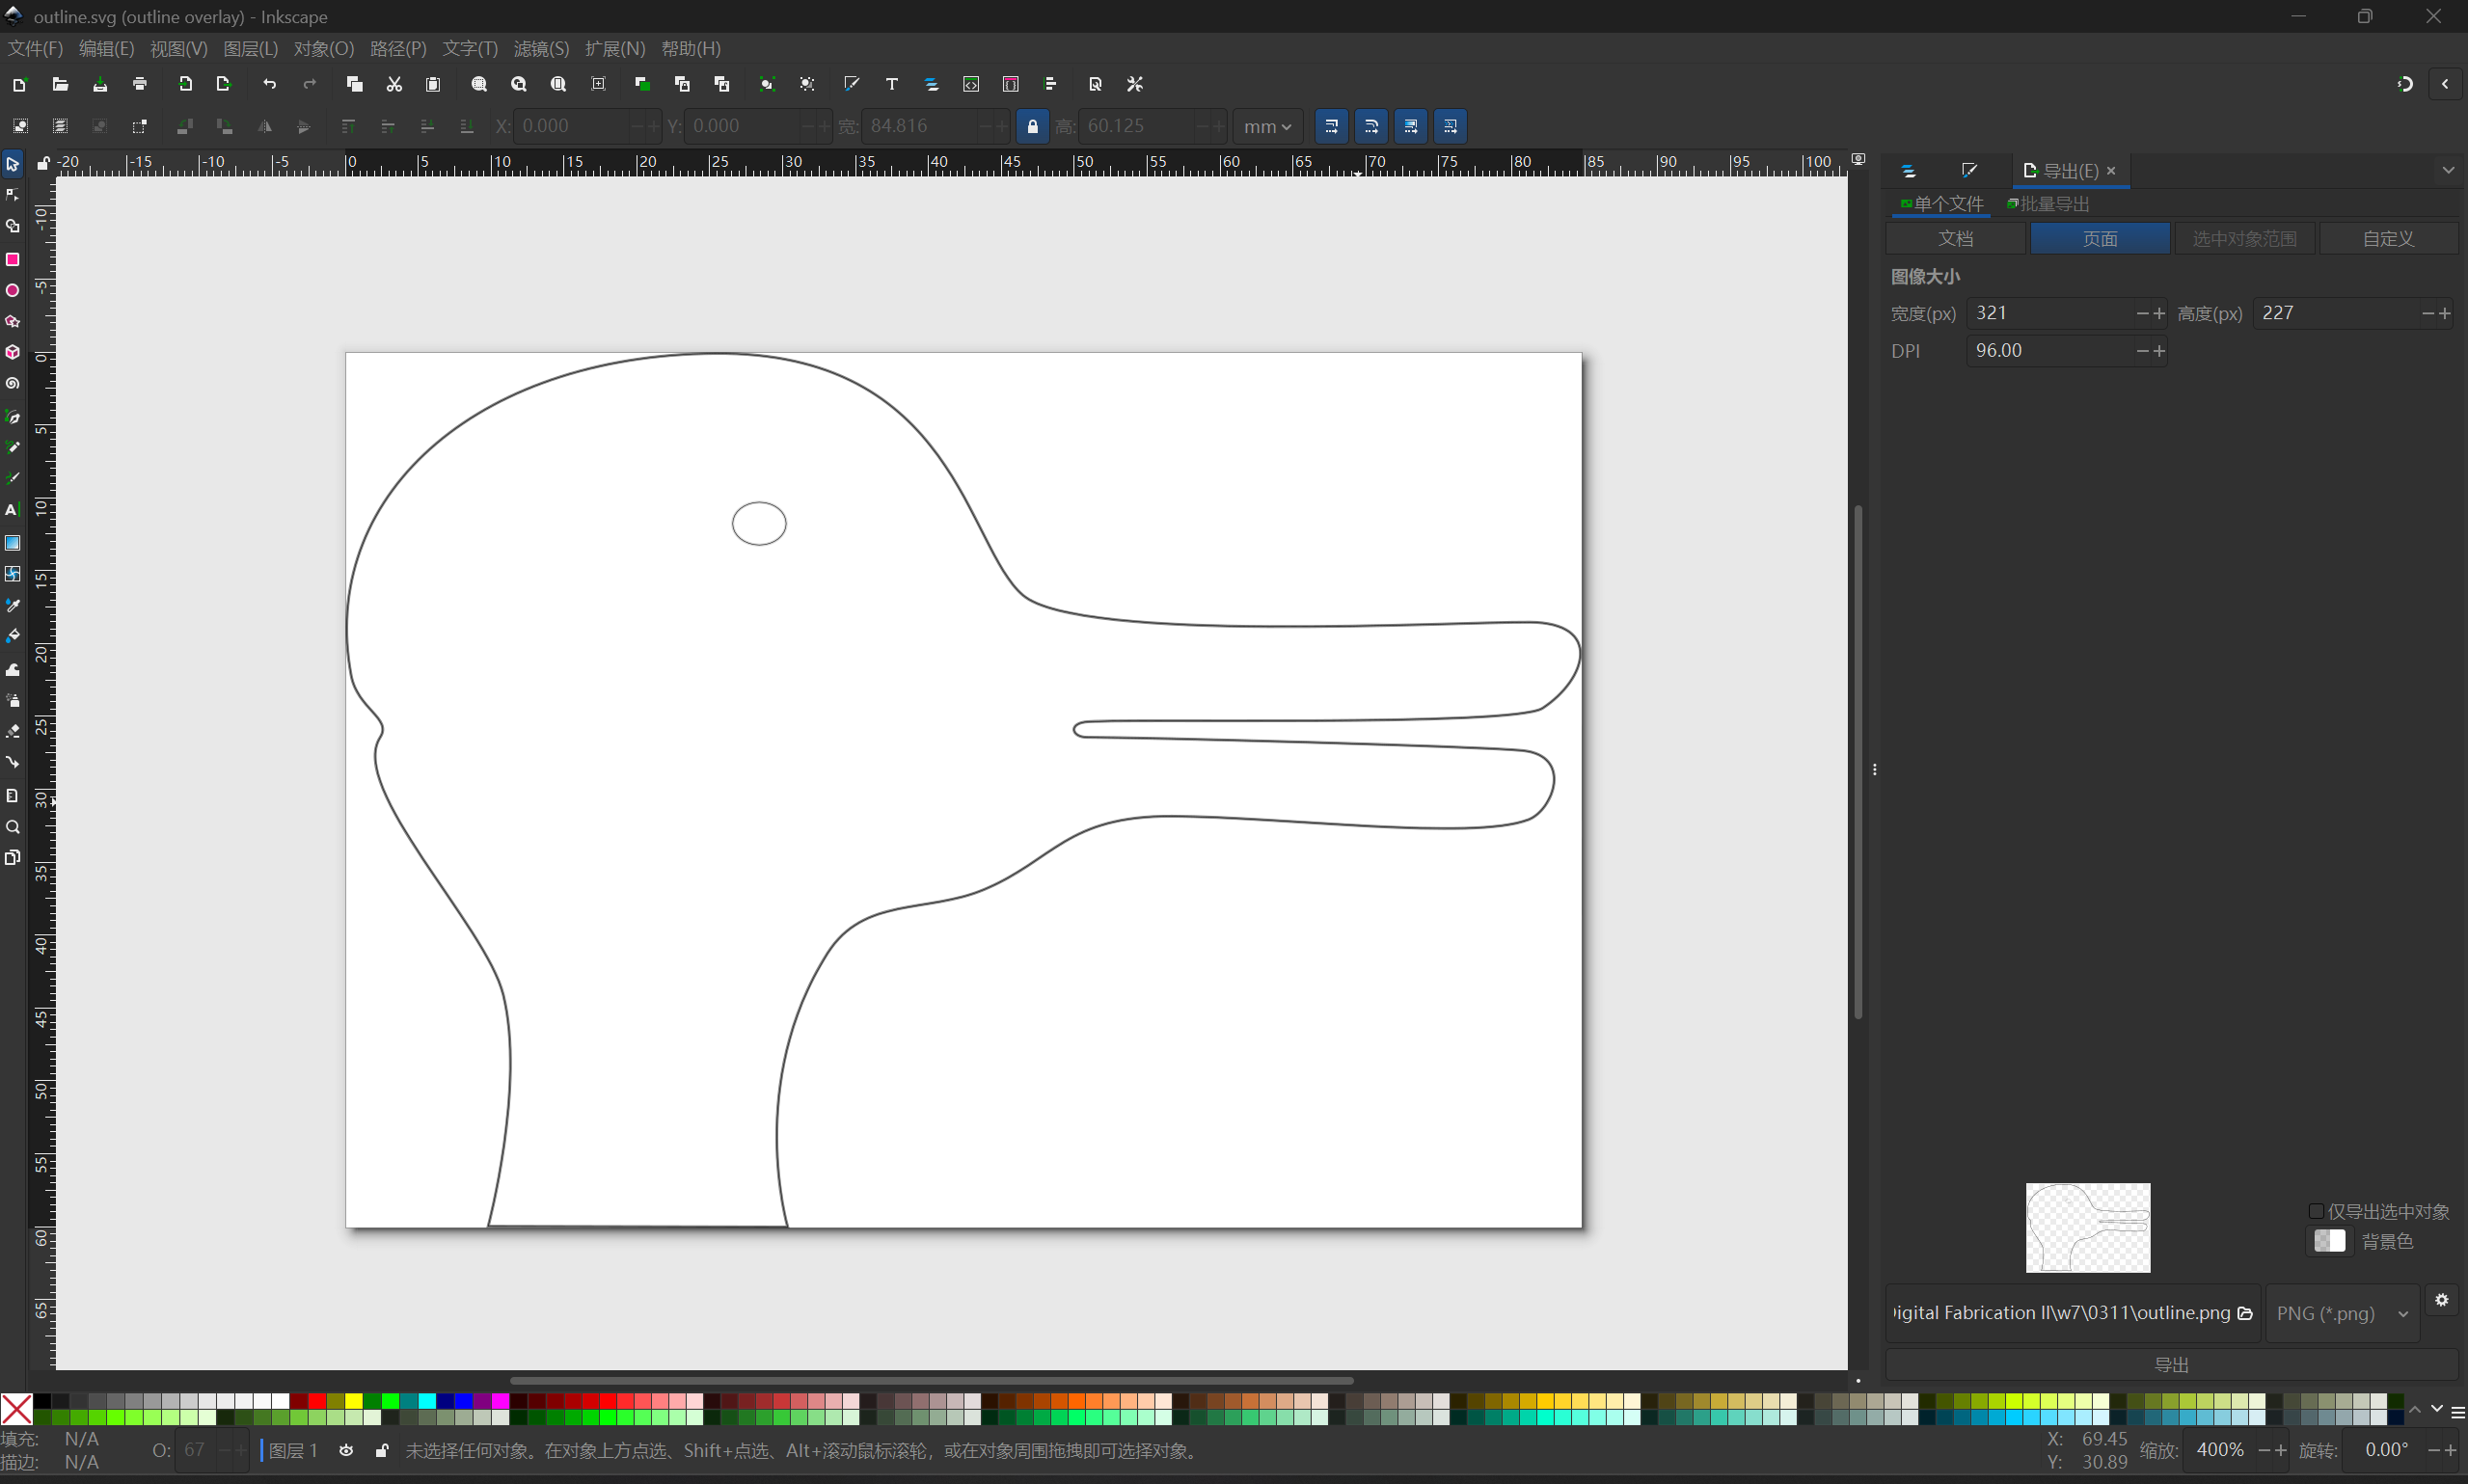Open the 图层 1 layer selector

[292, 1450]
